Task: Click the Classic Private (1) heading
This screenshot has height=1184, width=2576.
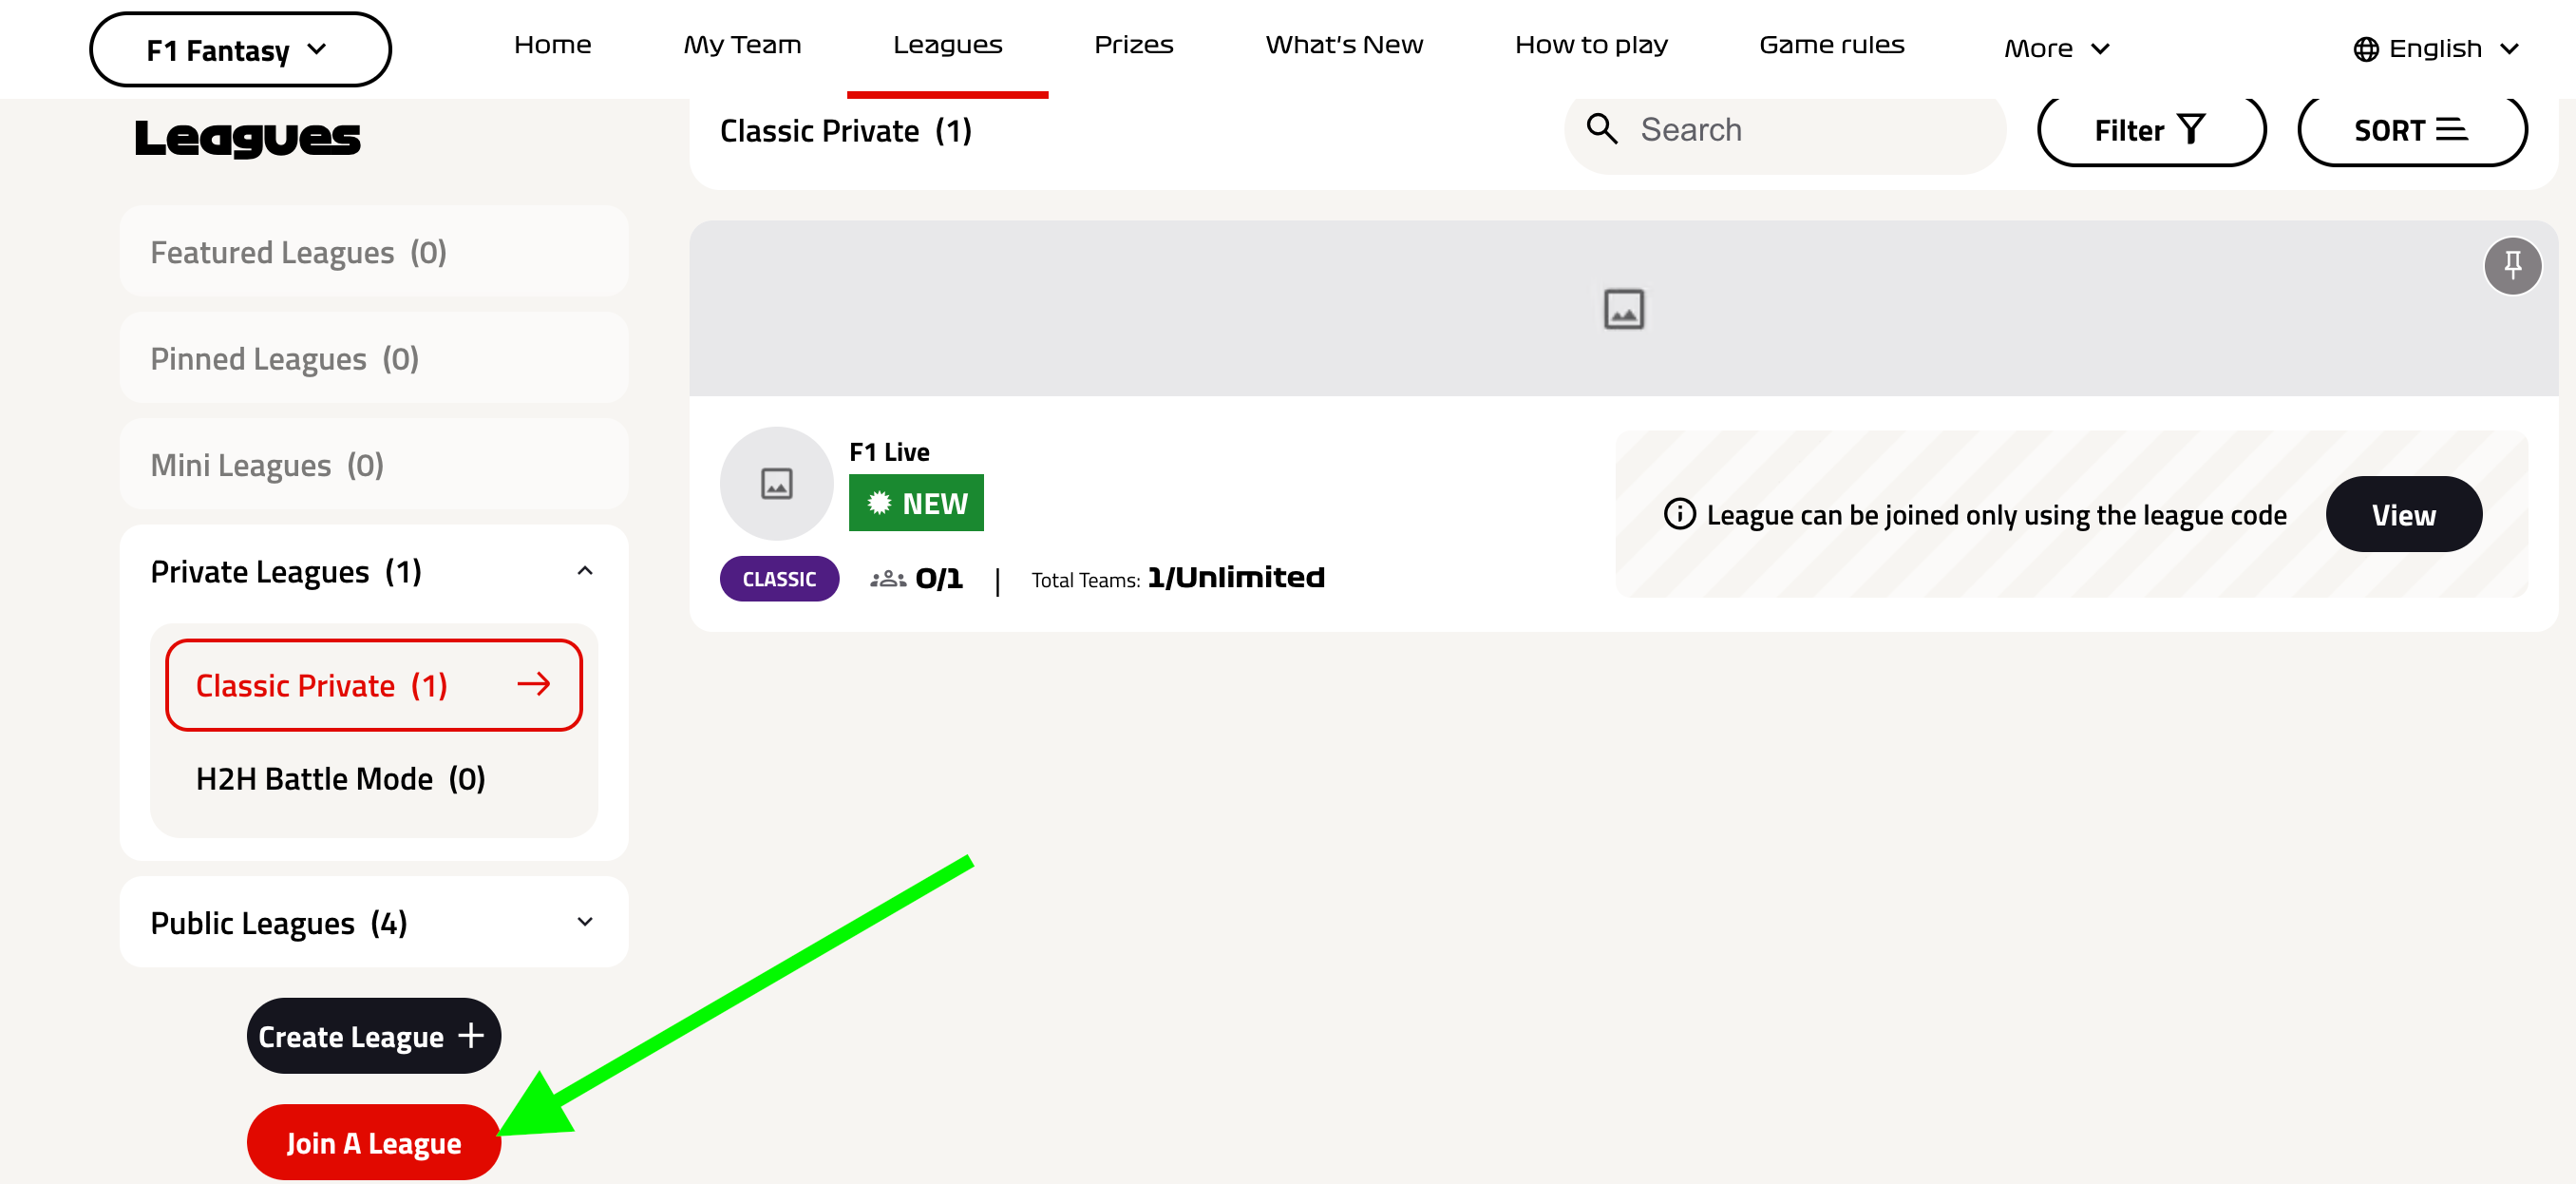Action: 846,130
